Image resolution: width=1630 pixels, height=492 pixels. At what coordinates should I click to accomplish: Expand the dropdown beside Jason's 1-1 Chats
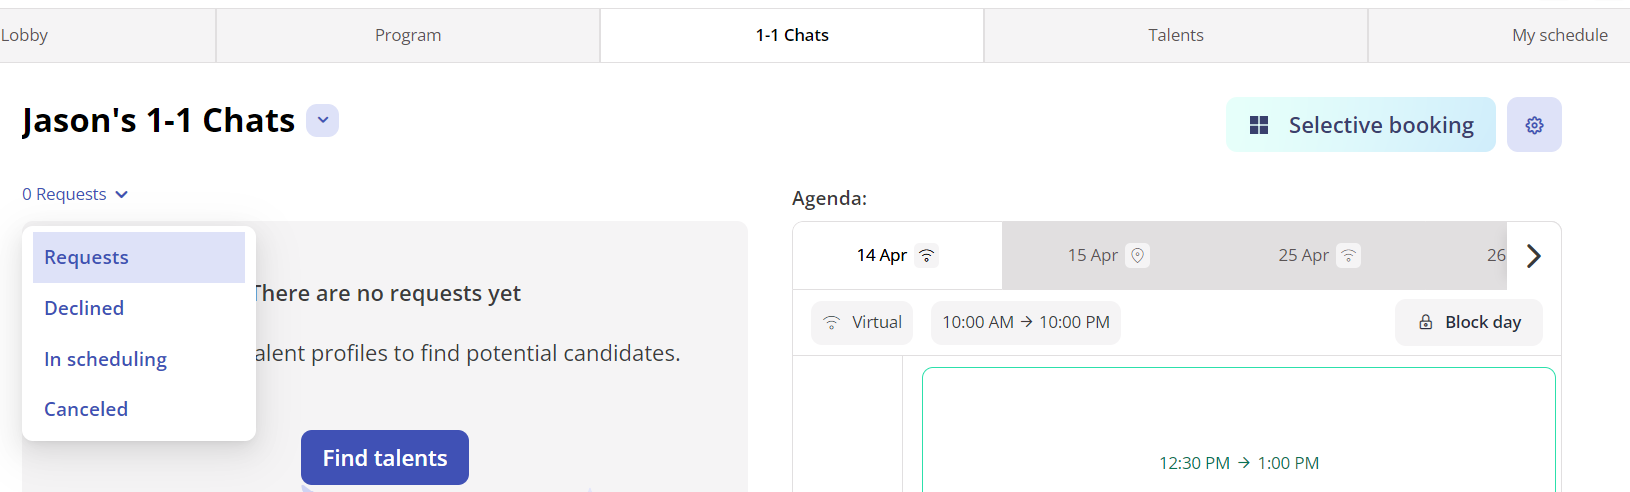tap(322, 120)
